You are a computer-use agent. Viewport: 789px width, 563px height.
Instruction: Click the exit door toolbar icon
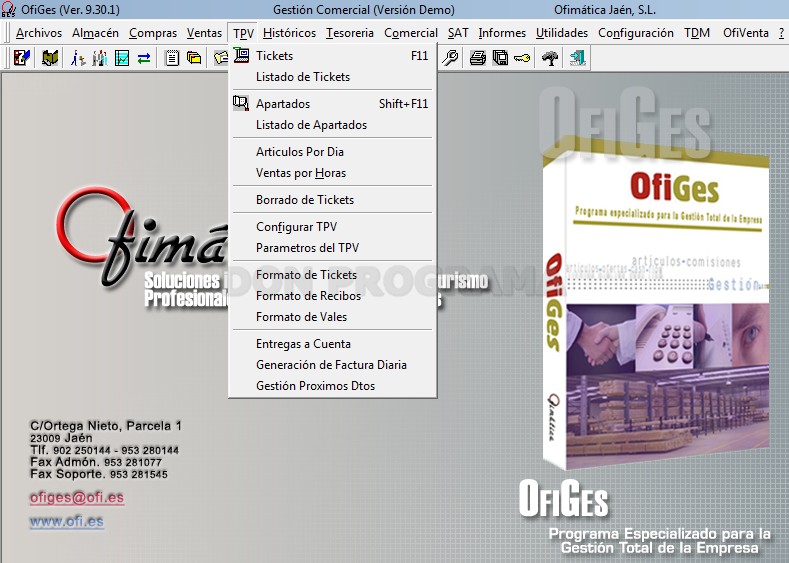click(x=578, y=58)
